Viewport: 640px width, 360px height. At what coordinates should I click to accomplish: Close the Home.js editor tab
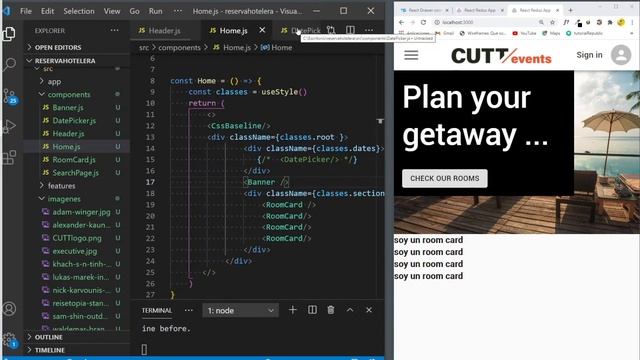tap(262, 30)
